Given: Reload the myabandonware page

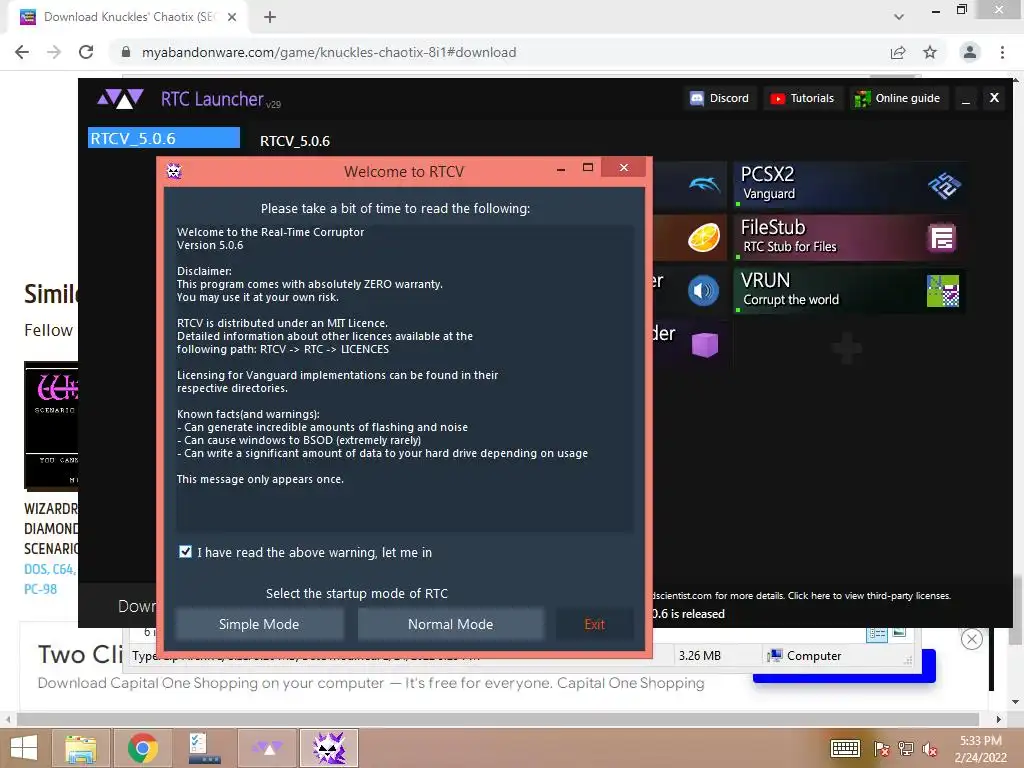Looking at the screenshot, I should coord(86,52).
